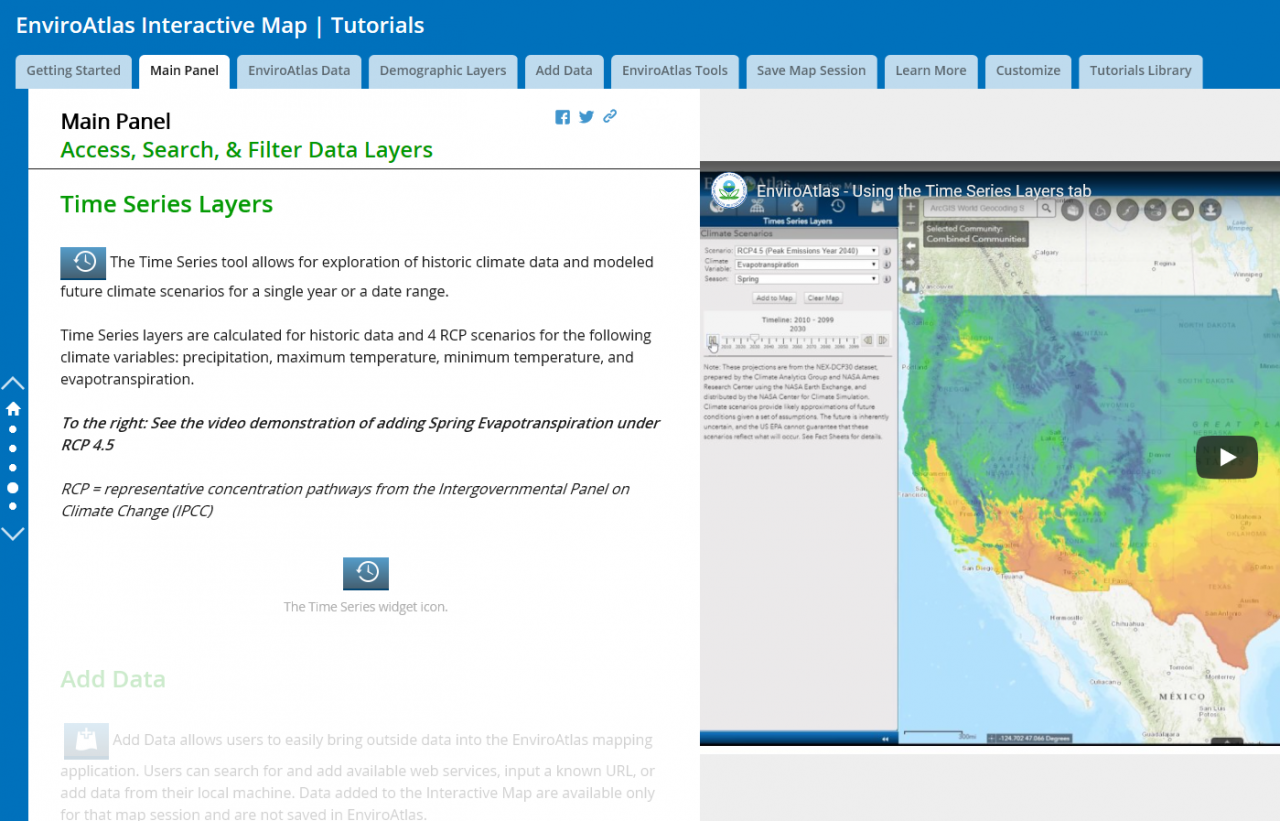This screenshot has height=821, width=1280.
Task: Open the Tutorials Library tab
Action: [x=1140, y=70]
